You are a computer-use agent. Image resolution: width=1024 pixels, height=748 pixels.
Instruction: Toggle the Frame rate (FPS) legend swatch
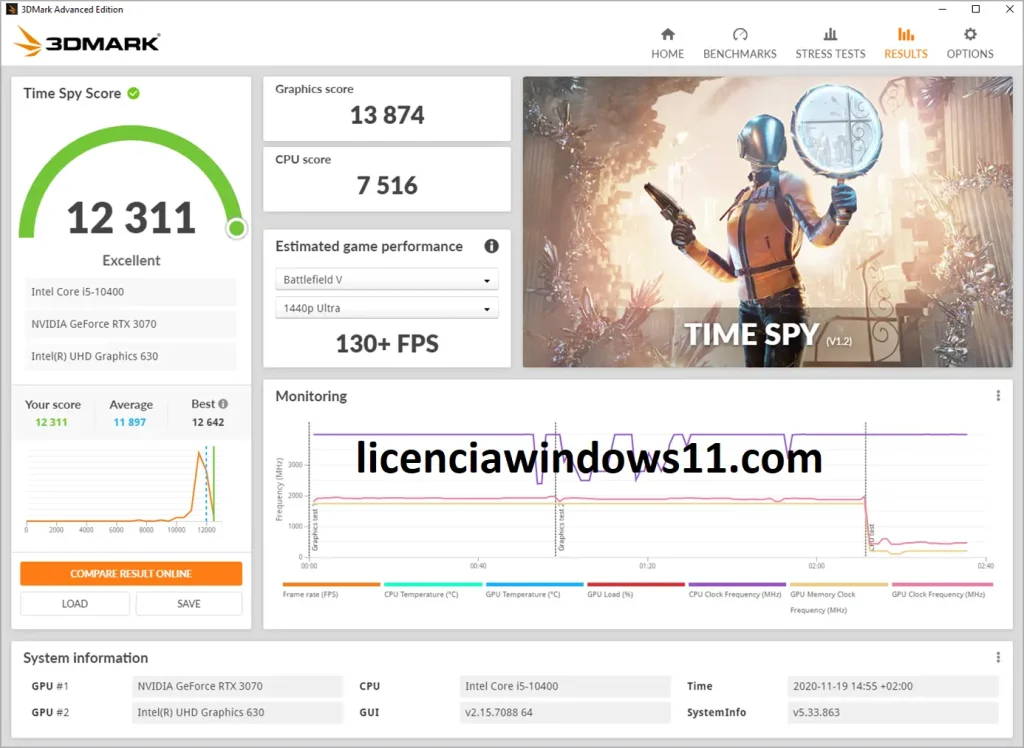click(331, 585)
